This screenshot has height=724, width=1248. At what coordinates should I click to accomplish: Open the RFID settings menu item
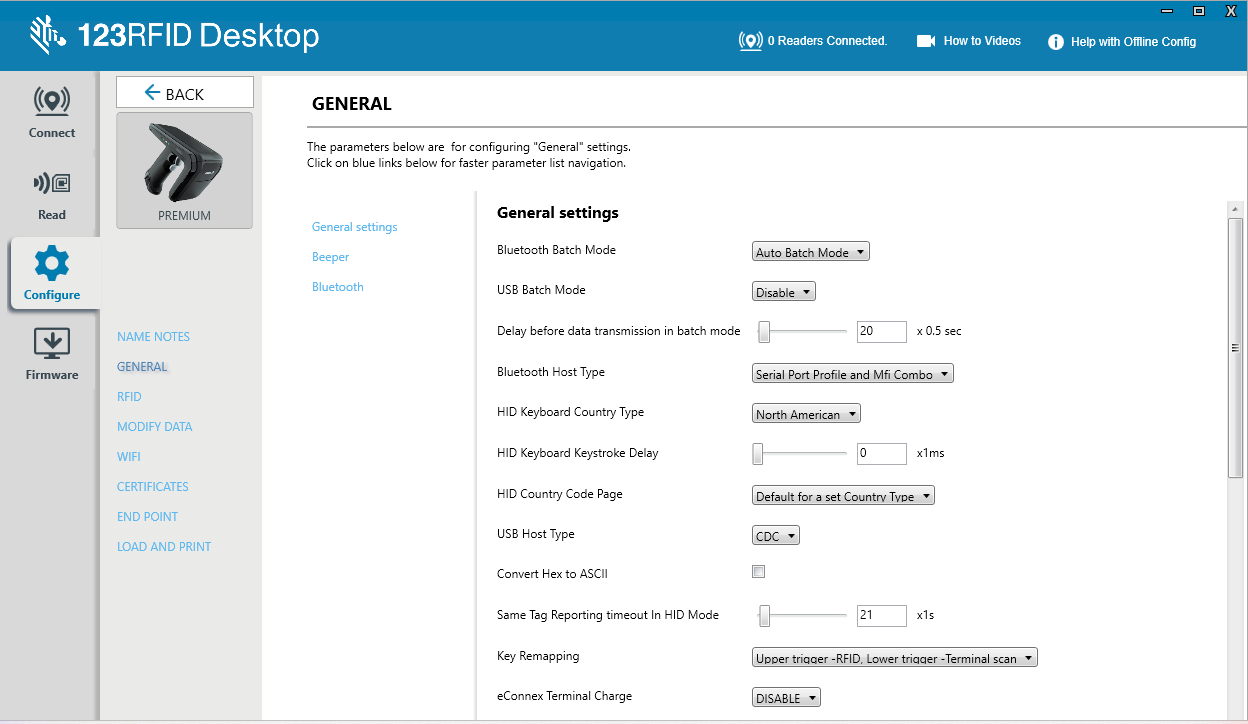129,397
